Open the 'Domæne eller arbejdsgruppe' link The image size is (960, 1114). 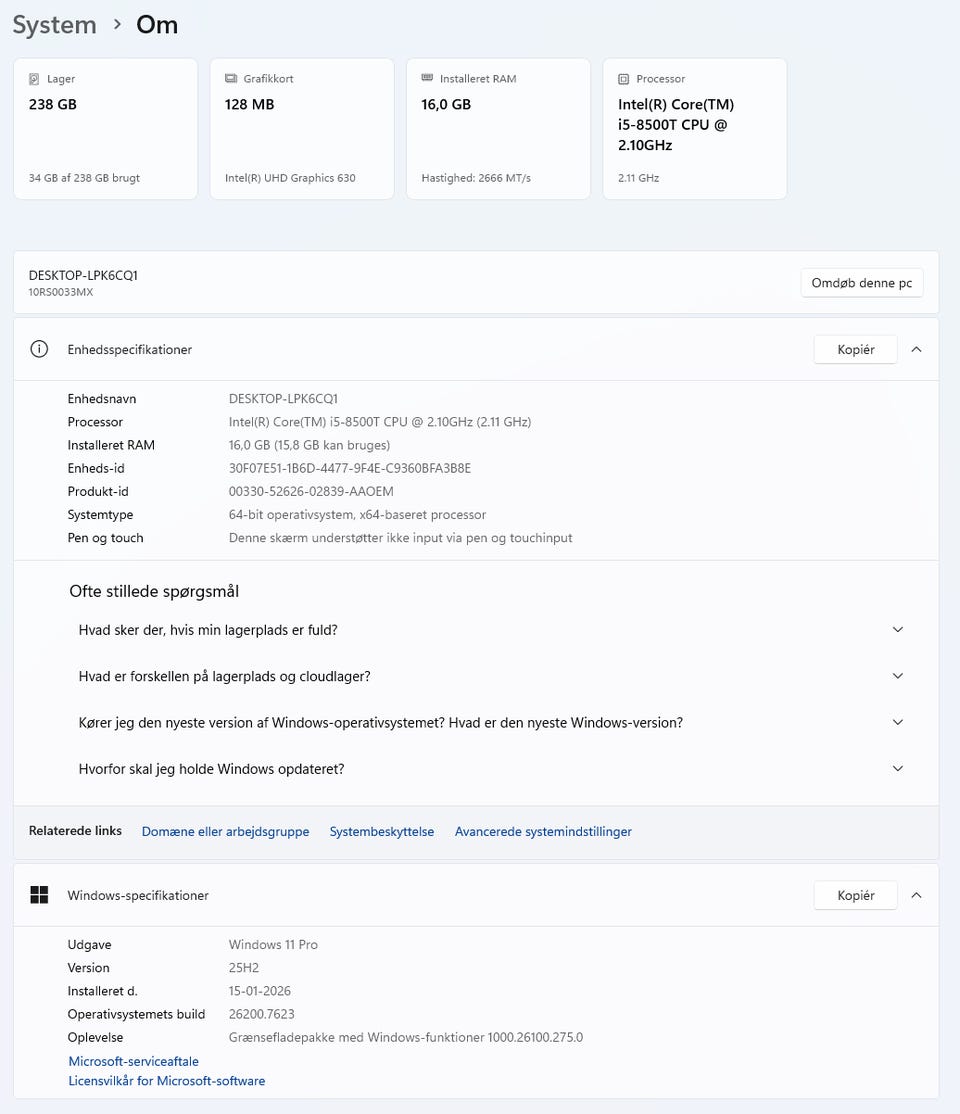click(x=225, y=831)
